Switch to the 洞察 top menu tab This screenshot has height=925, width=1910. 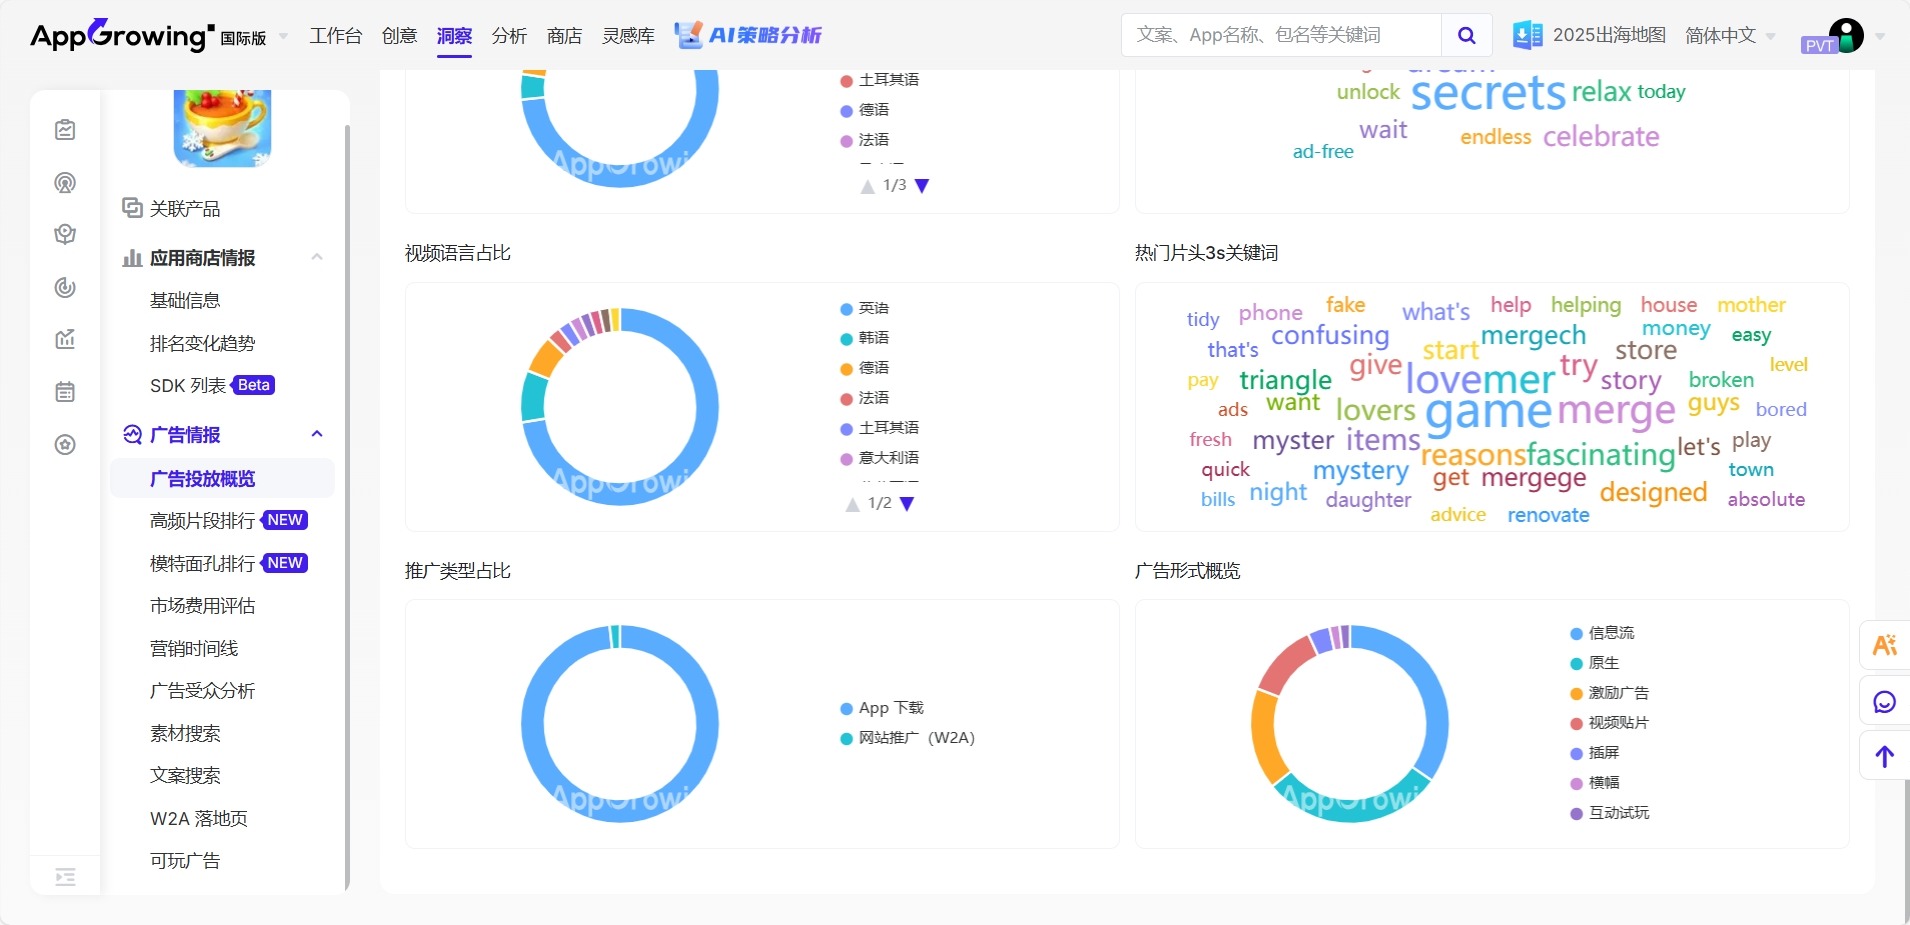(454, 36)
